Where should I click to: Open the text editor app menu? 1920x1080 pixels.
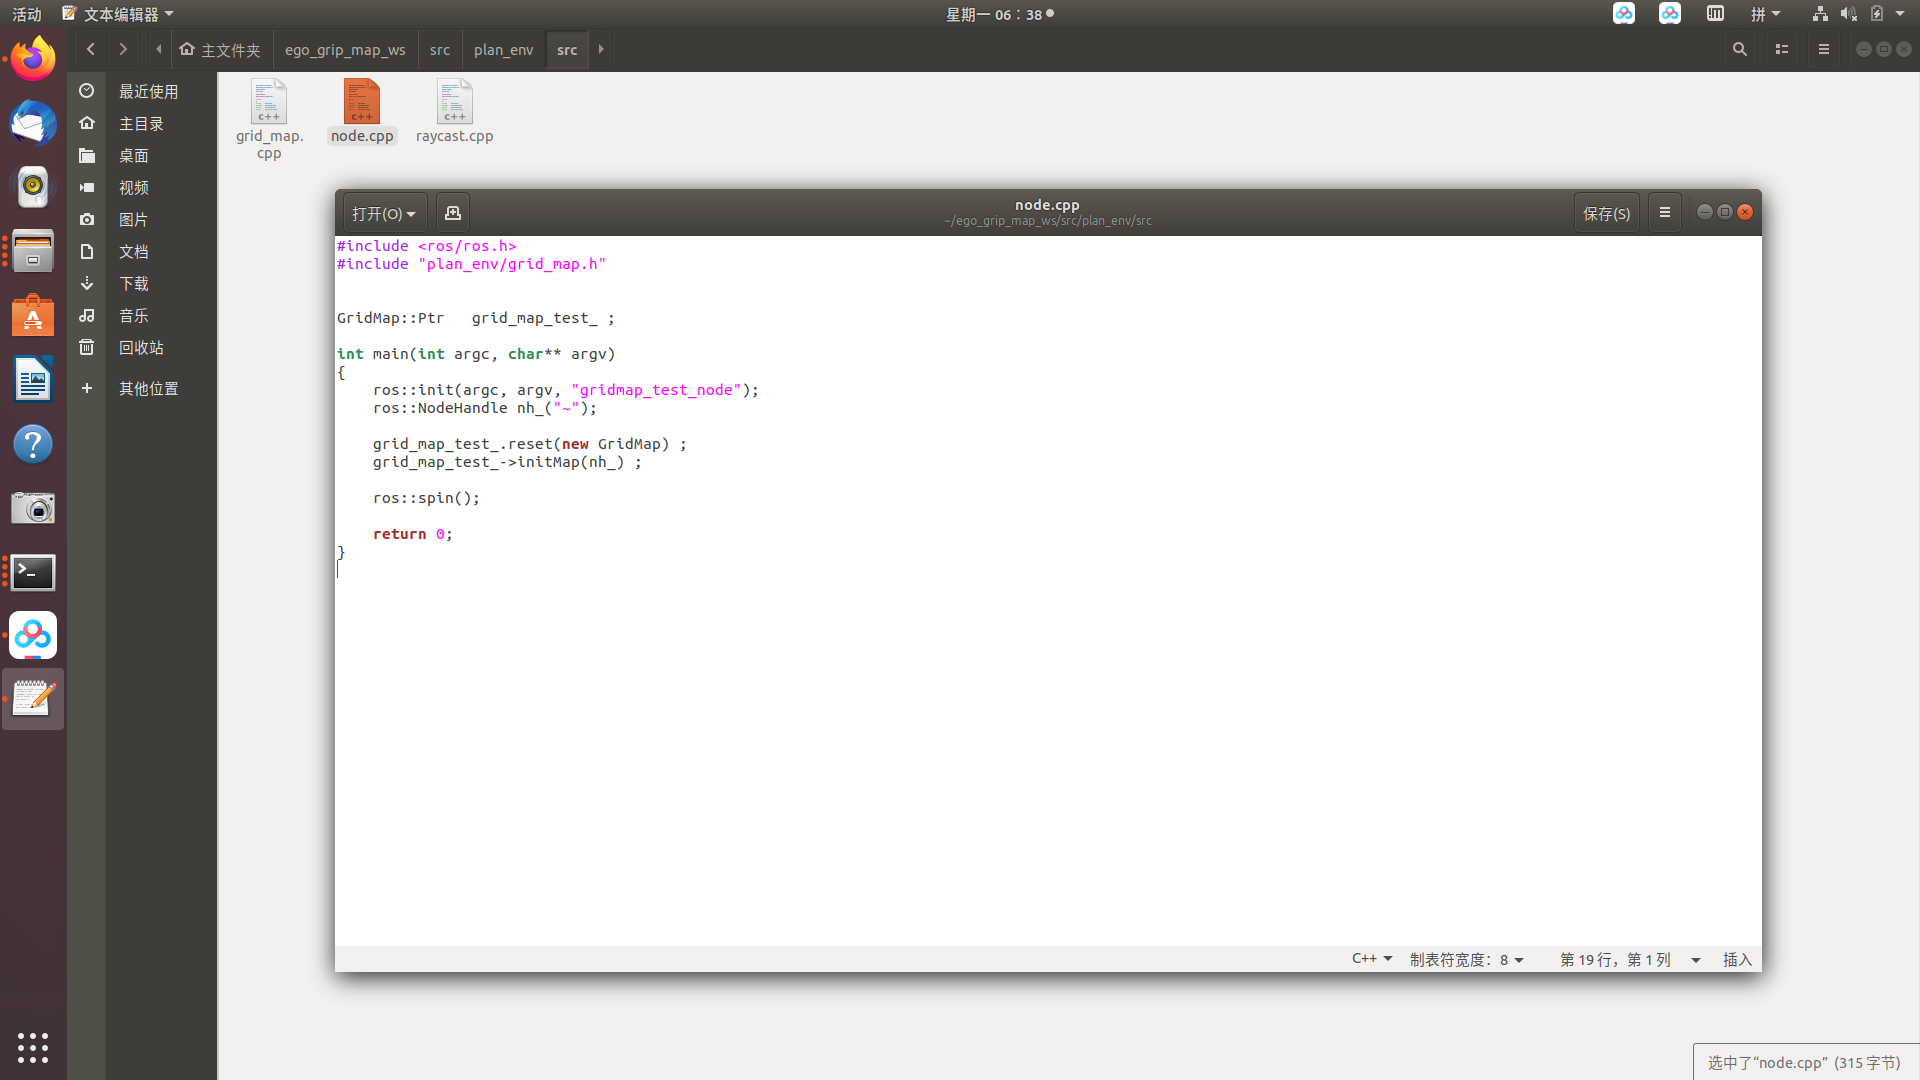(118, 14)
